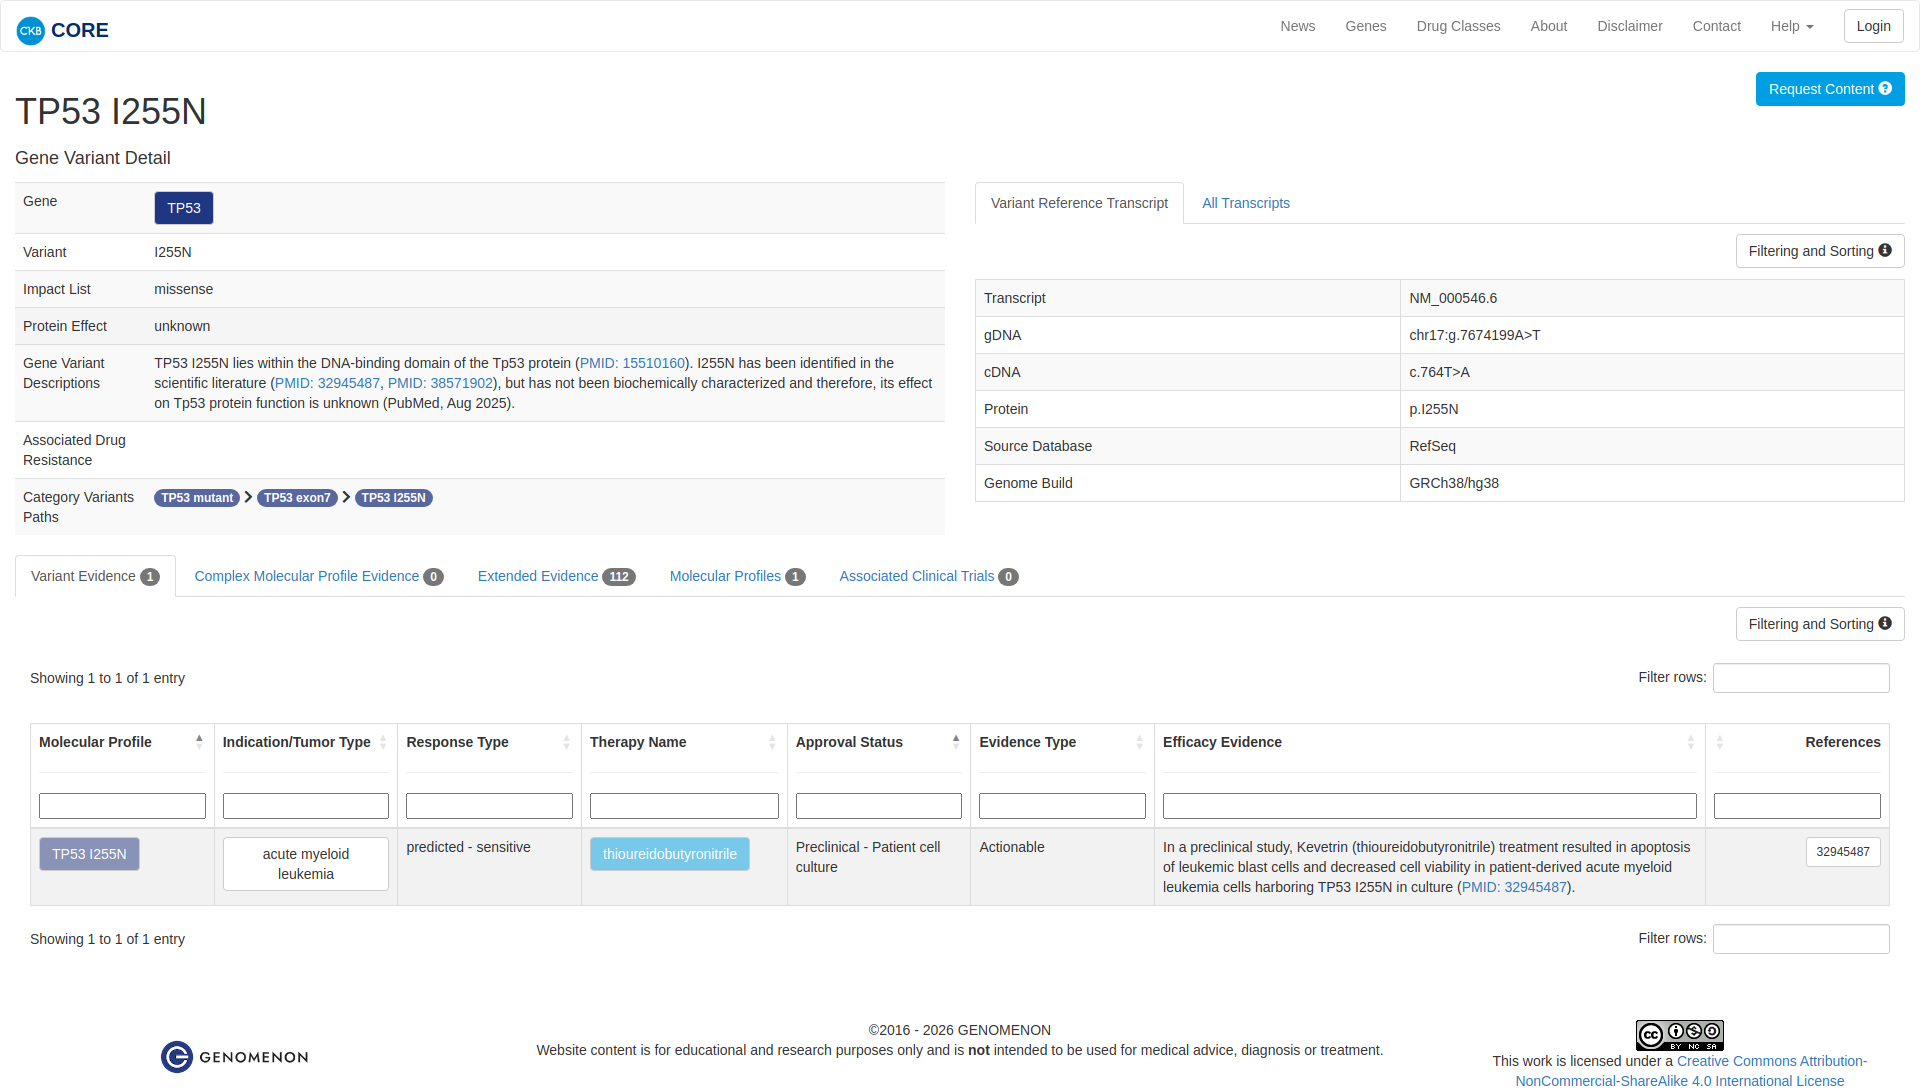Sort by Therapy Name column arrows
Screen dimensions: 1920x1091
pyautogui.click(x=772, y=742)
